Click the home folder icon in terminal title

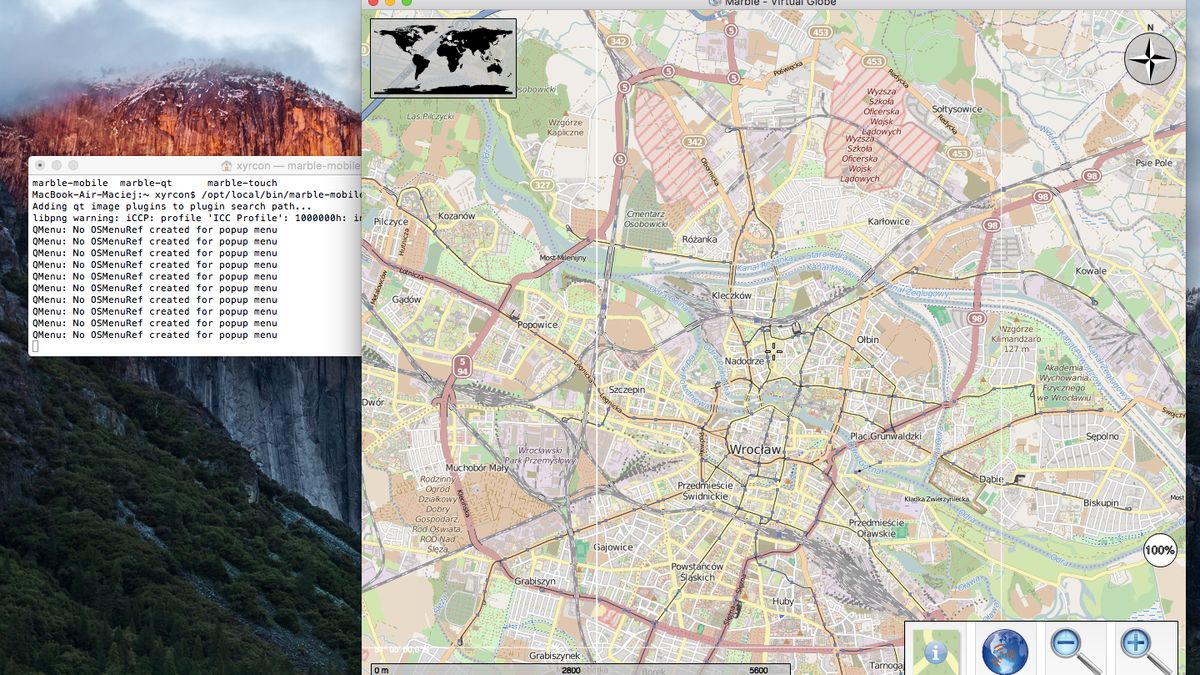coord(226,166)
